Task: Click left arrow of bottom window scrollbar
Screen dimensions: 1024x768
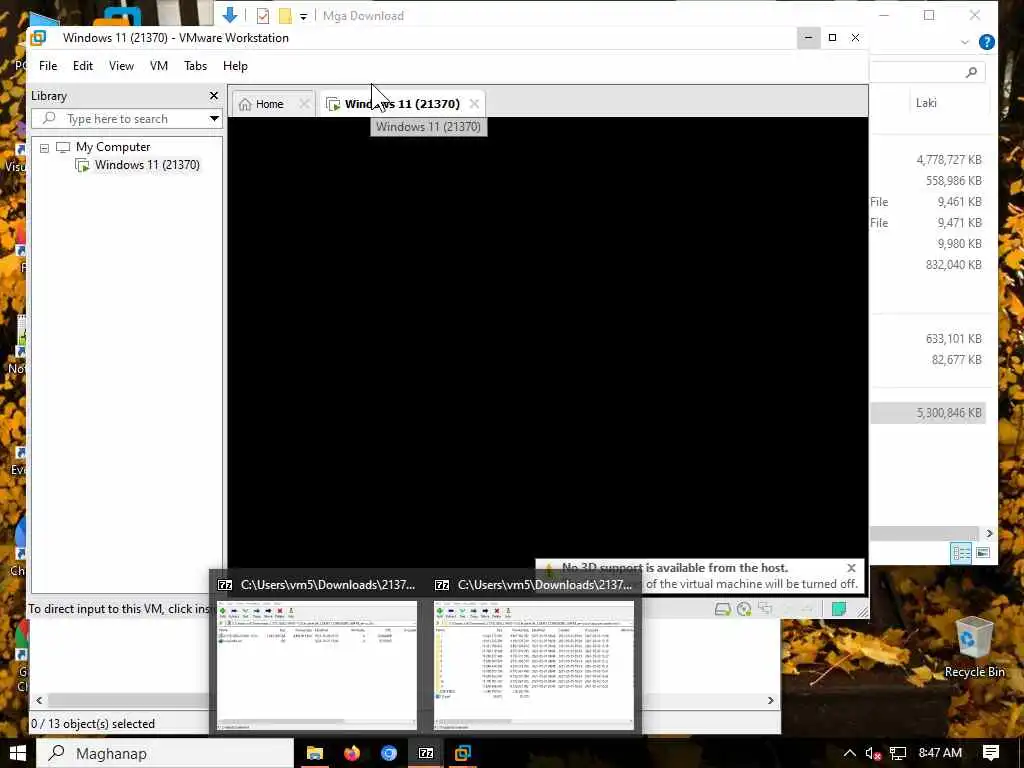Action: coord(39,700)
